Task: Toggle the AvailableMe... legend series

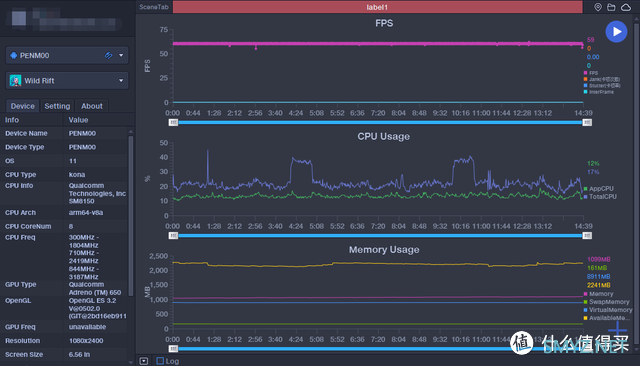Action: [x=607, y=318]
